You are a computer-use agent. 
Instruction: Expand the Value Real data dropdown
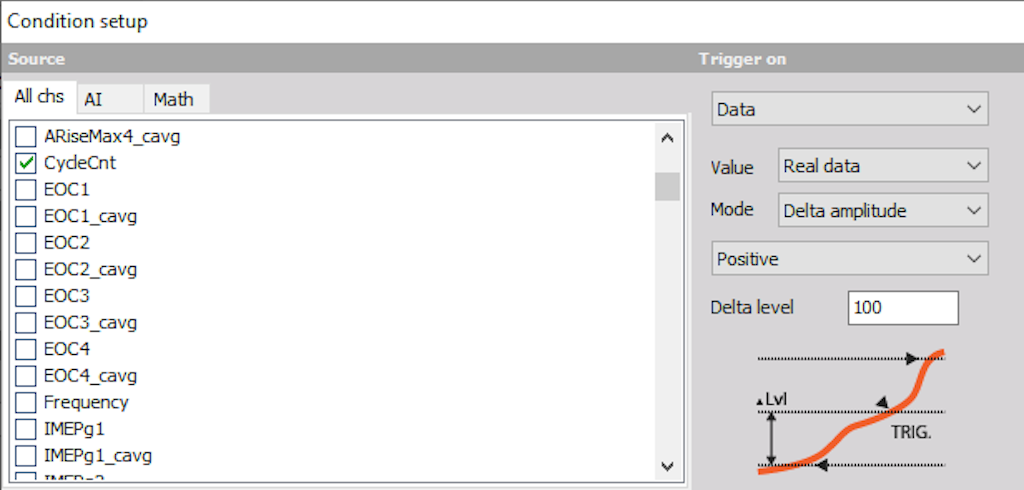click(883, 165)
